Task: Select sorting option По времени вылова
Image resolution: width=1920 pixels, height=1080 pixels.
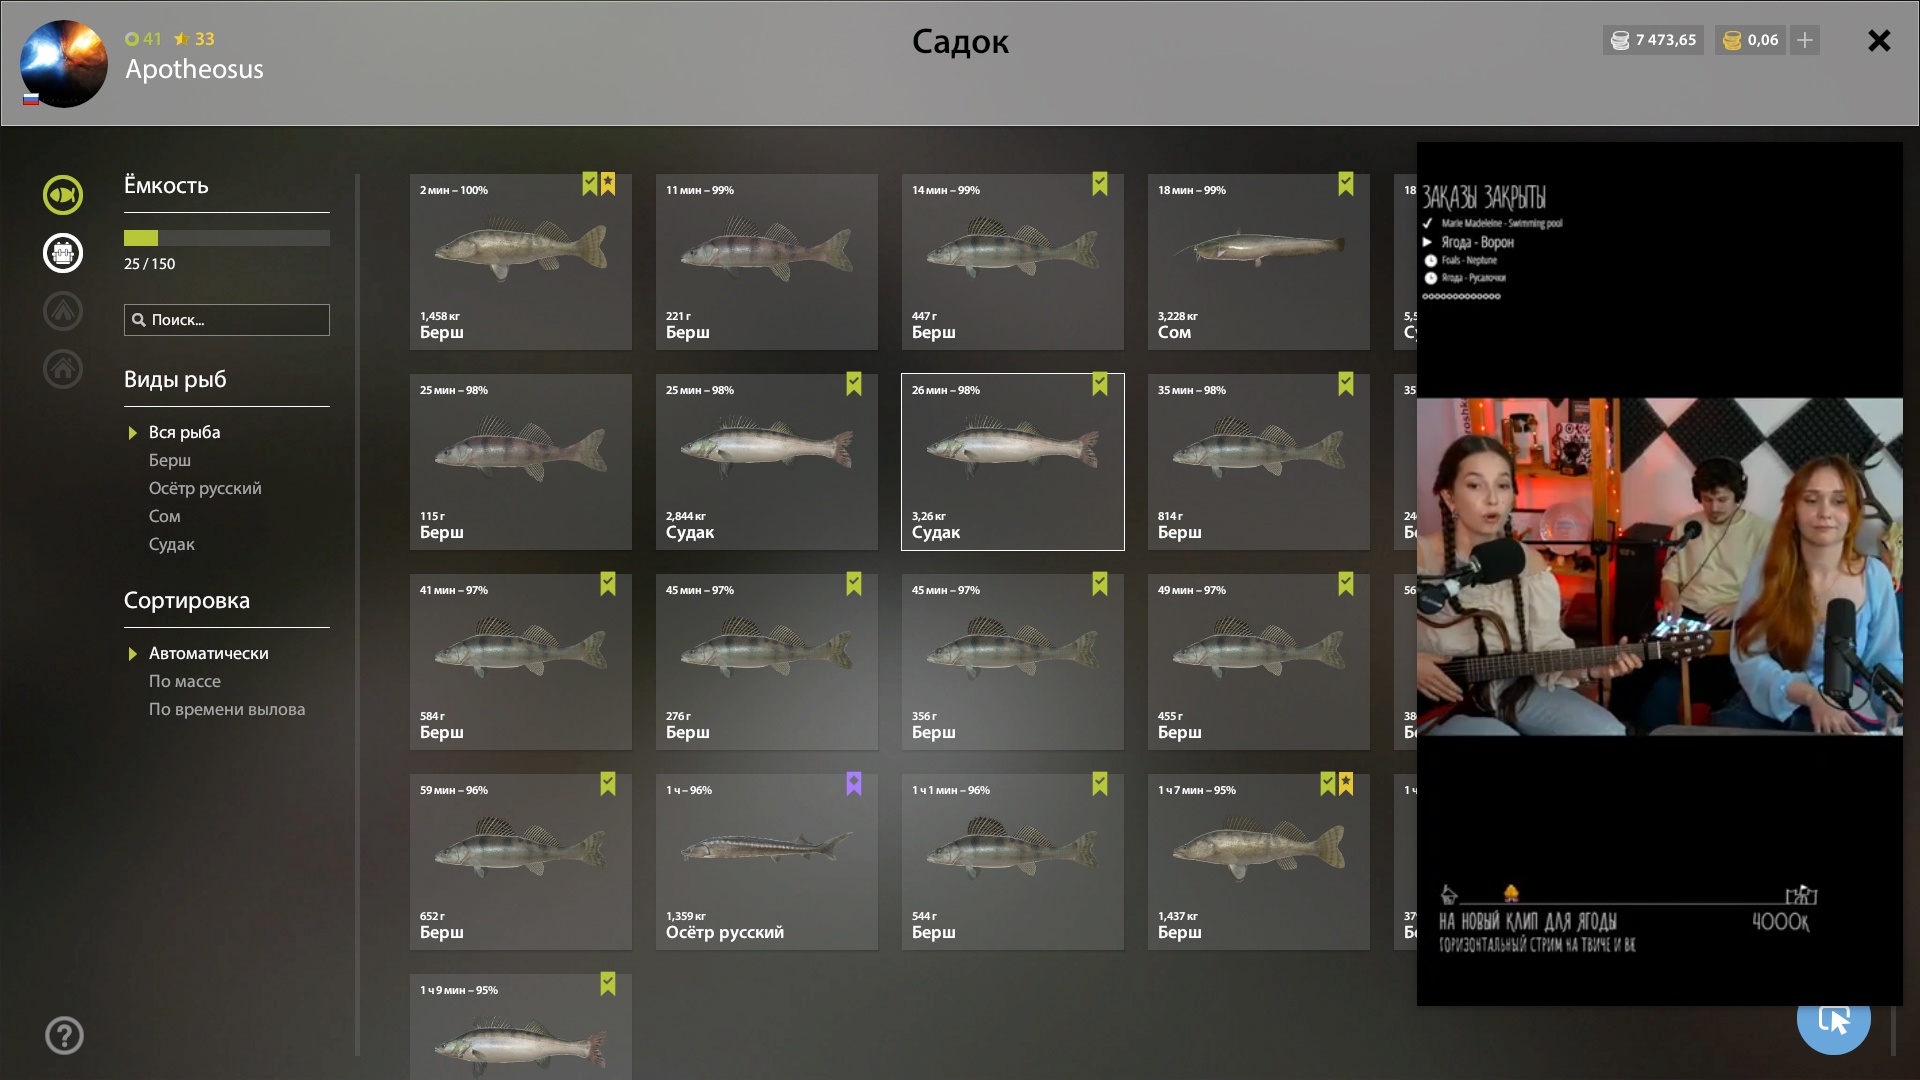Action: [227, 709]
